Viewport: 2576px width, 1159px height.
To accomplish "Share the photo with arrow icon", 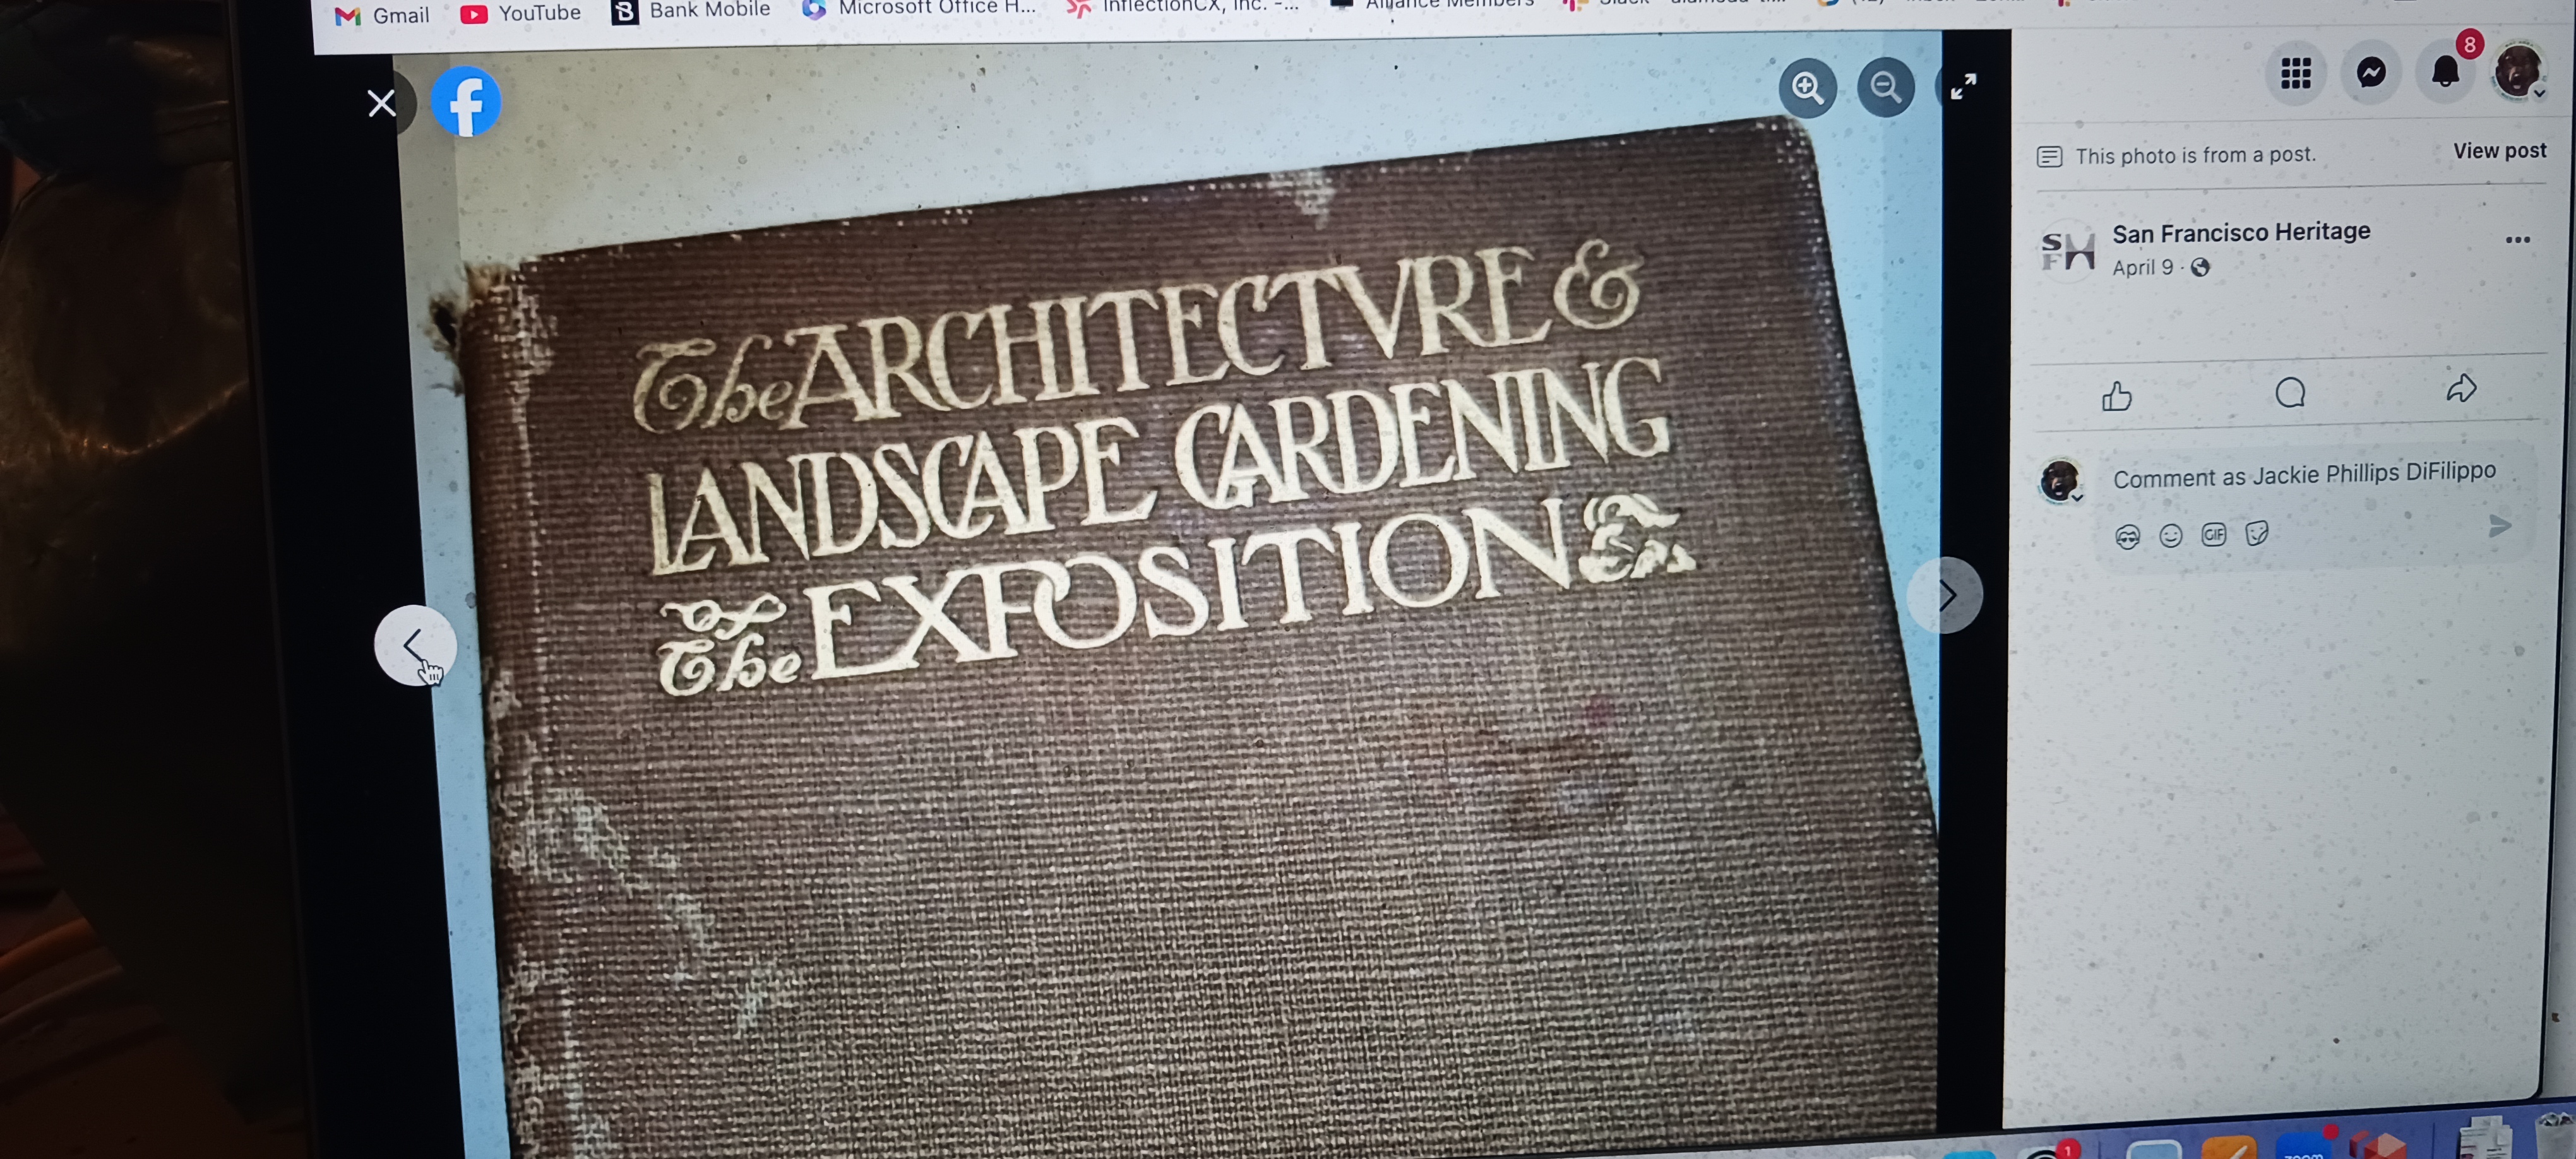I will coord(2461,388).
